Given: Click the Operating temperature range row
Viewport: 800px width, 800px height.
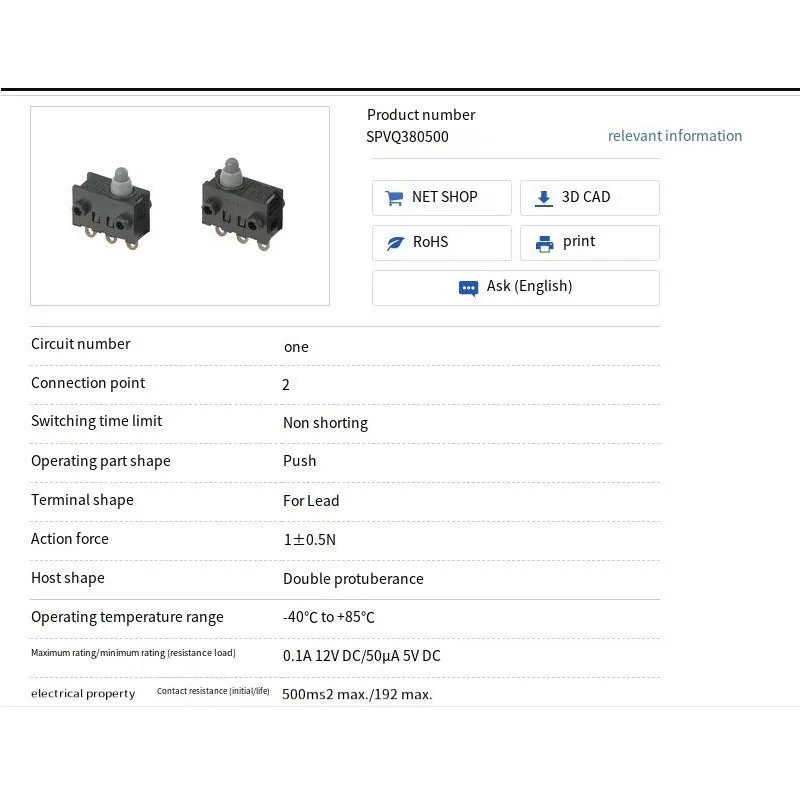Looking at the screenshot, I should point(345,618).
